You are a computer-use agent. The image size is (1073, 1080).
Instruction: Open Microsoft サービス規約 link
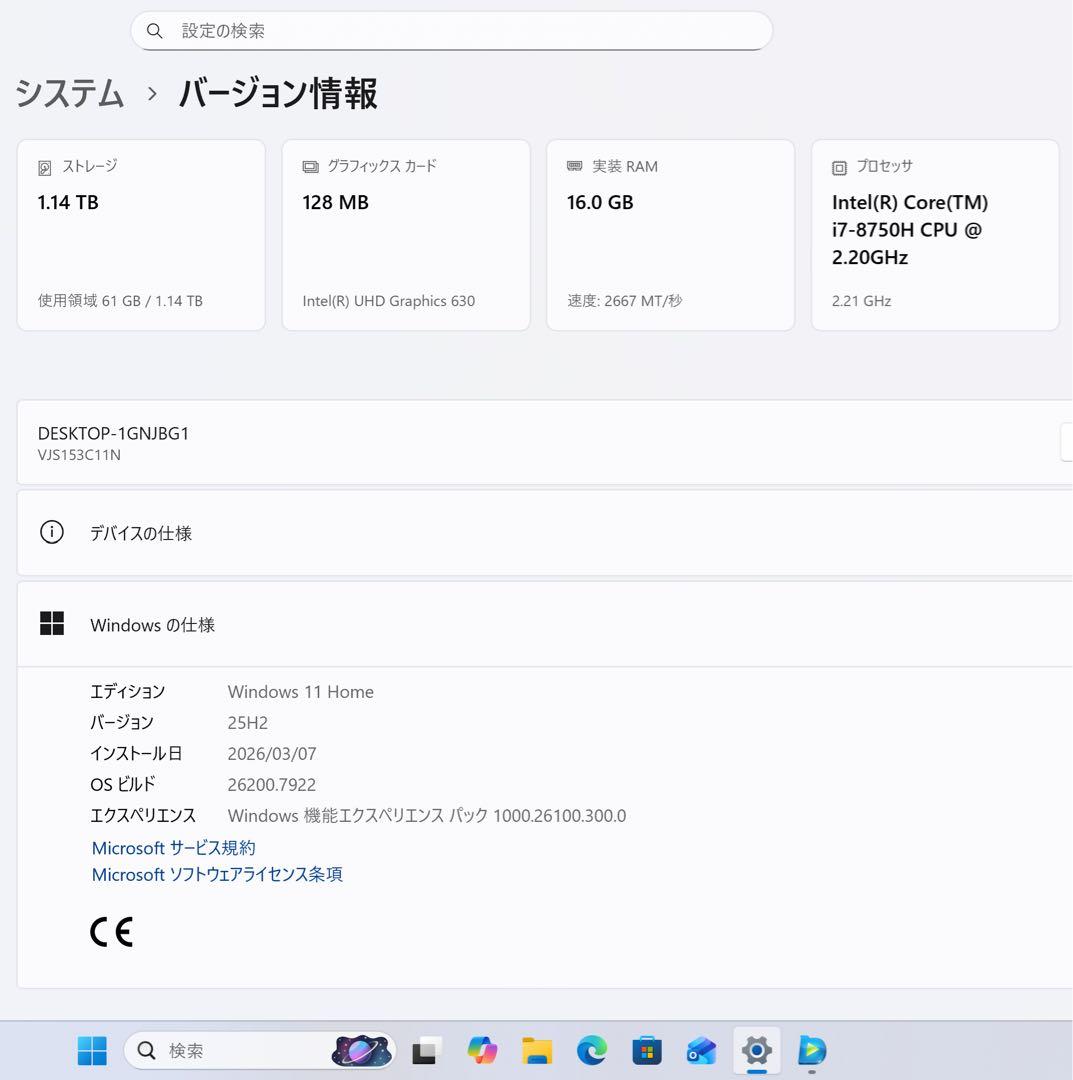point(174,848)
